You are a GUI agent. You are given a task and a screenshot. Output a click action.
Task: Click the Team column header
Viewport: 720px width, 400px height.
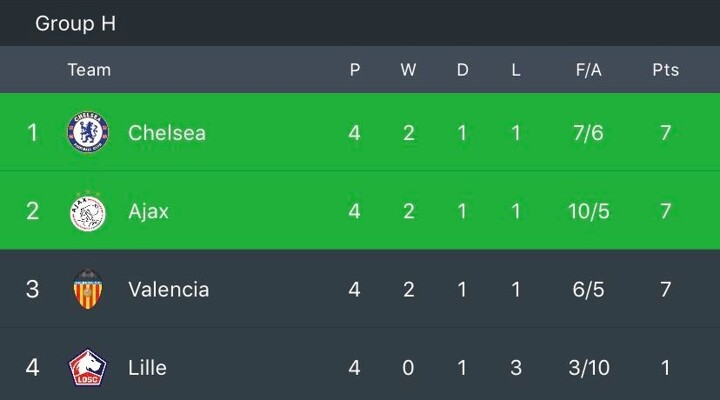(x=89, y=70)
